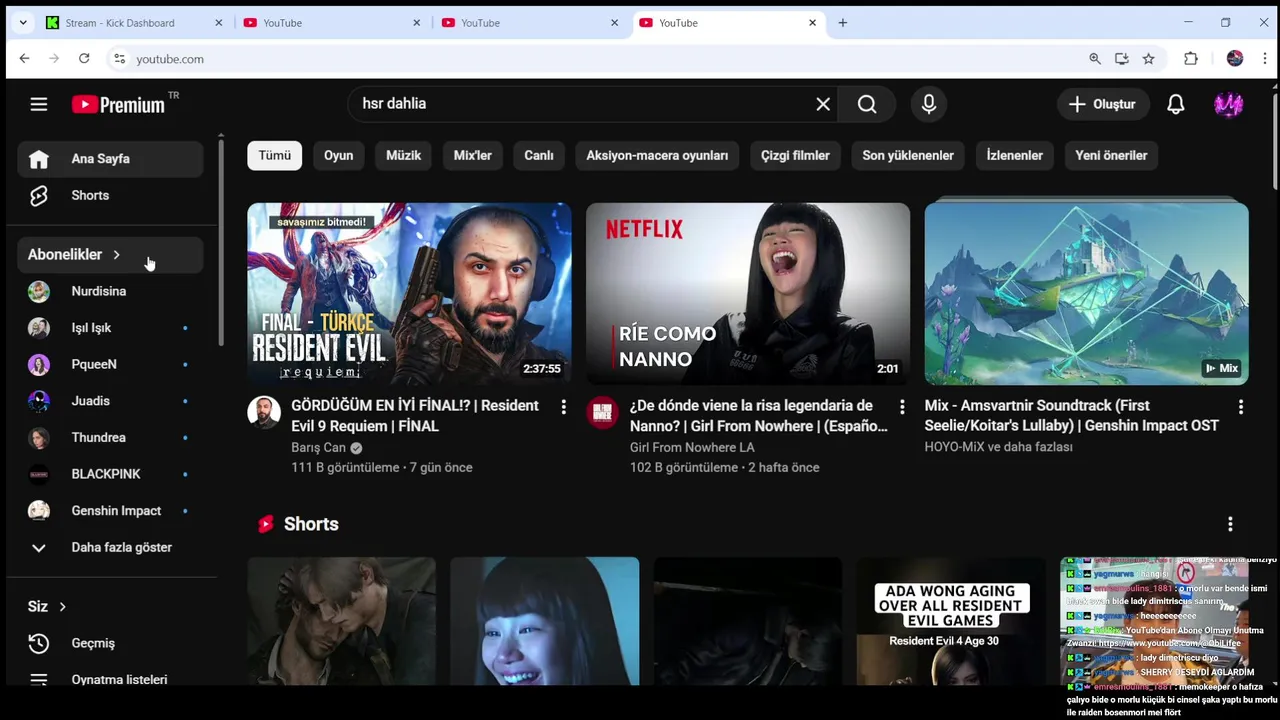This screenshot has width=1280, height=720.
Task: Select the Mix'ler filter chip
Action: point(473,155)
